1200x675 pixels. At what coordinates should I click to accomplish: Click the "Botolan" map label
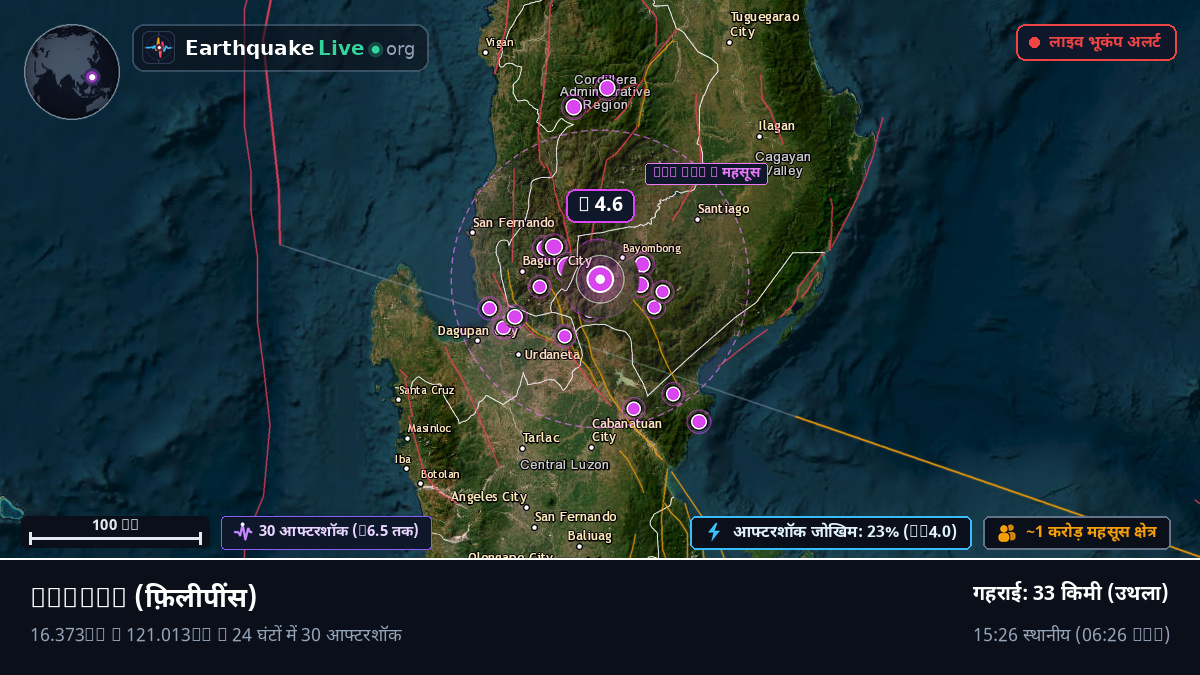(440, 474)
